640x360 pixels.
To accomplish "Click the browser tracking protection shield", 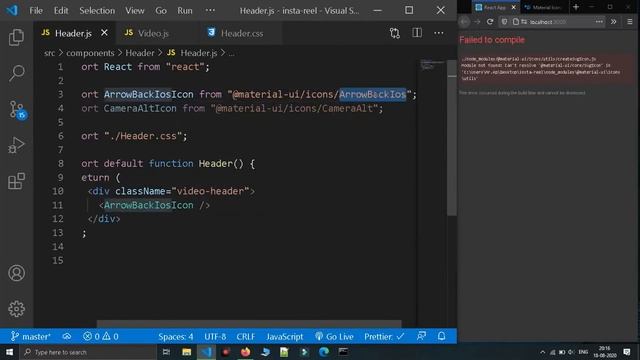I will tap(504, 22).
